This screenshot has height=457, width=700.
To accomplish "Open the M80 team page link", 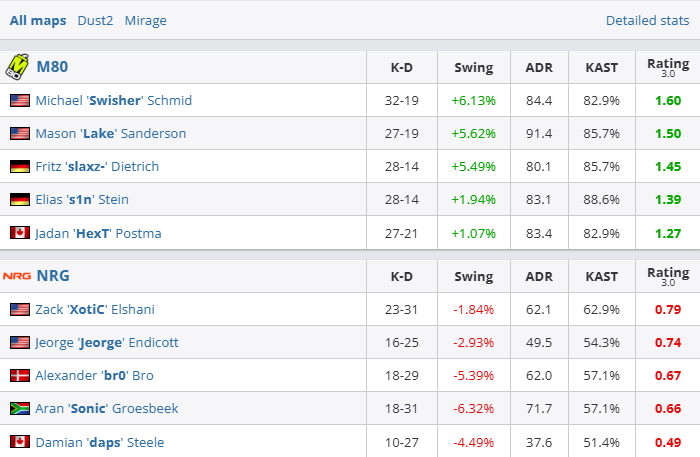I will point(52,67).
